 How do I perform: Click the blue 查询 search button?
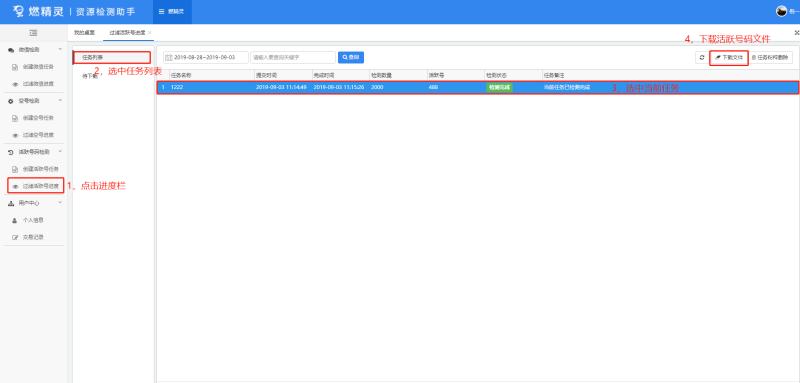point(351,58)
